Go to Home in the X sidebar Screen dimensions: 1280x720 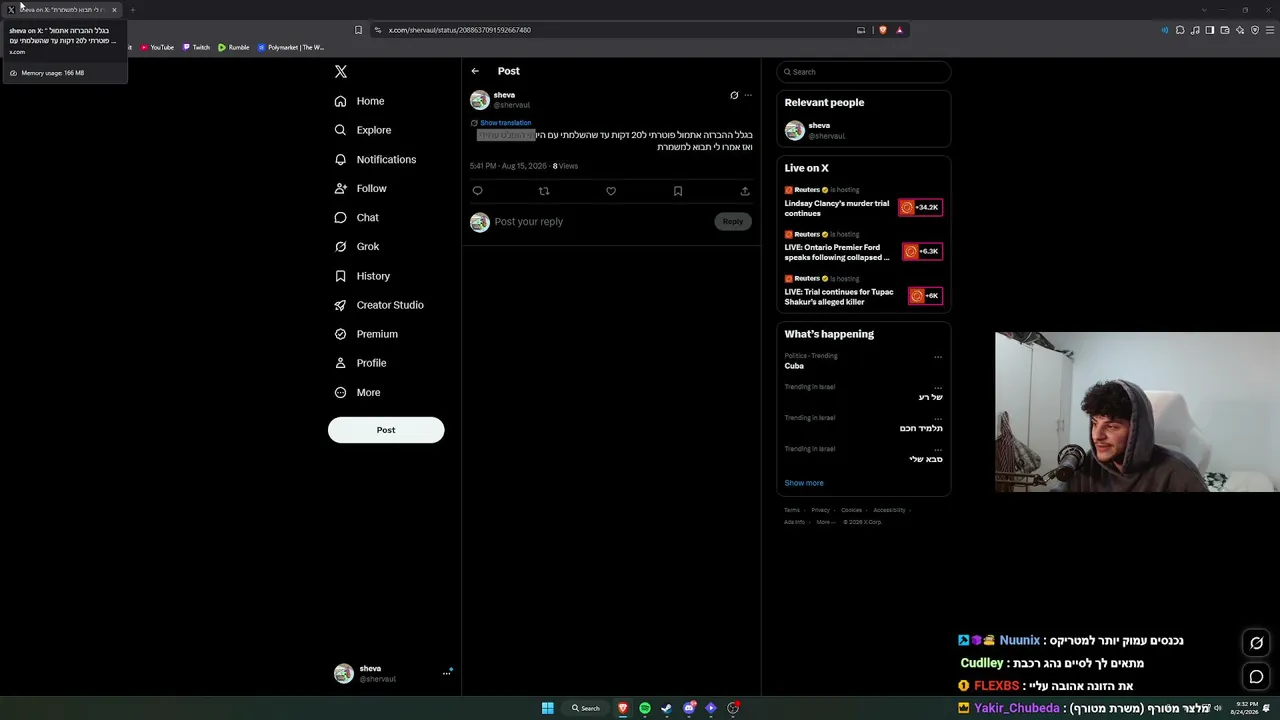tap(360, 101)
